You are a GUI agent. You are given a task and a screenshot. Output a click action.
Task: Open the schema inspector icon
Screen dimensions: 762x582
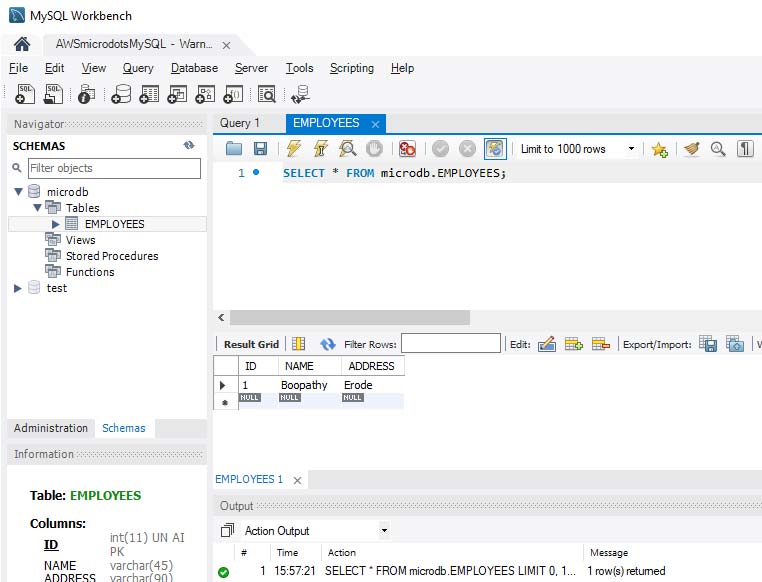tap(87, 94)
